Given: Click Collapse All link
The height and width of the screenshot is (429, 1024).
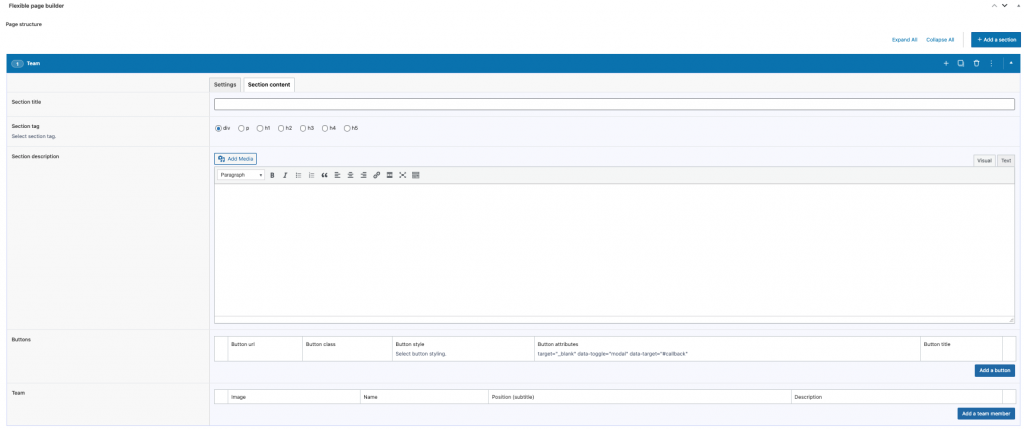Looking at the screenshot, I should [940, 40].
